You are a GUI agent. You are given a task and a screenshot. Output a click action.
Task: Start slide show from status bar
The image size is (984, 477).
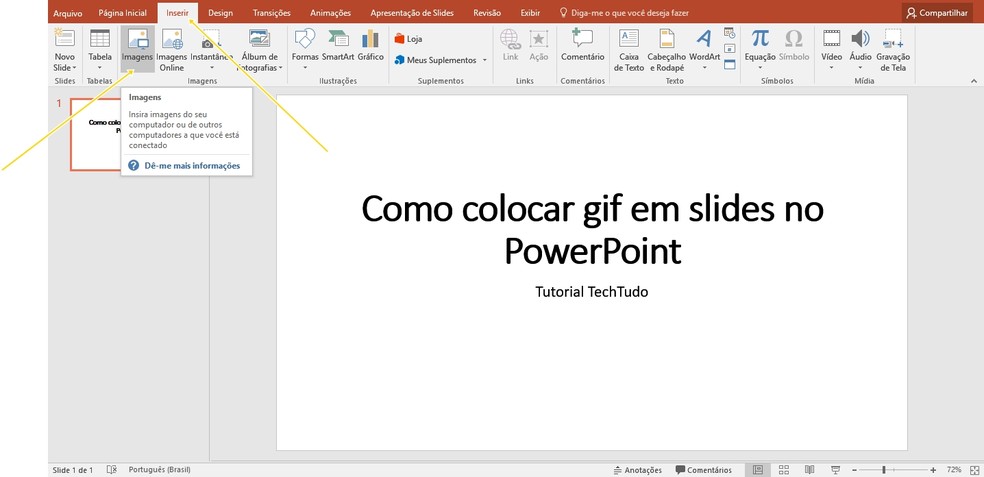pyautogui.click(x=835, y=470)
